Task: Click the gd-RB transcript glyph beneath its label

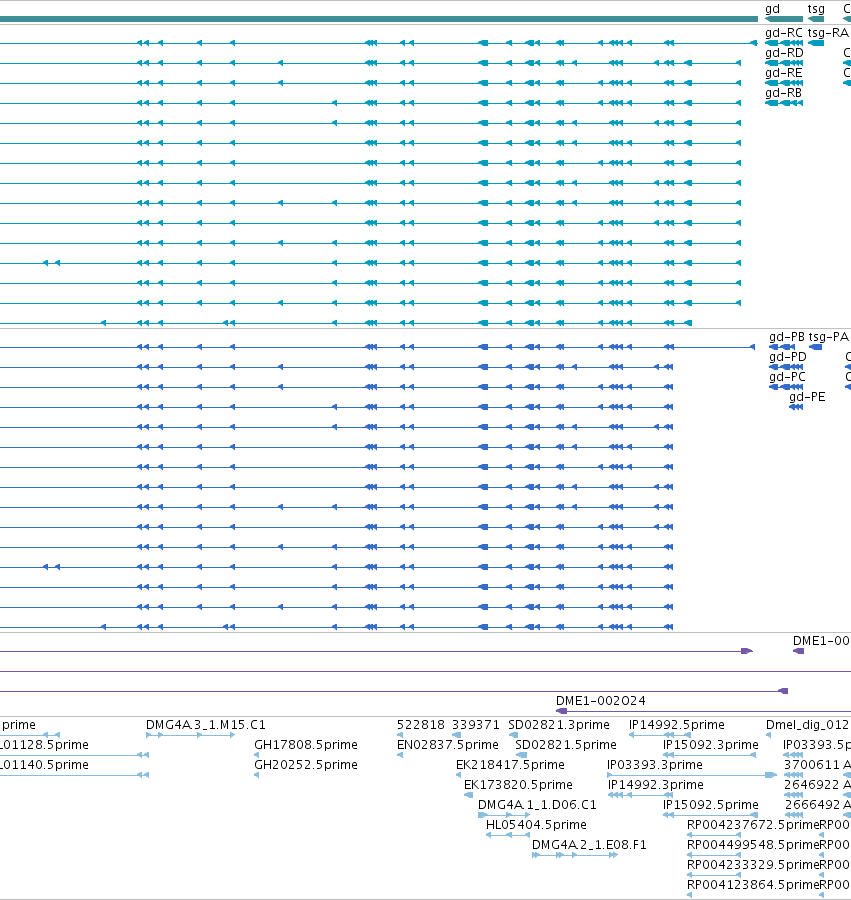Action: tap(784, 103)
